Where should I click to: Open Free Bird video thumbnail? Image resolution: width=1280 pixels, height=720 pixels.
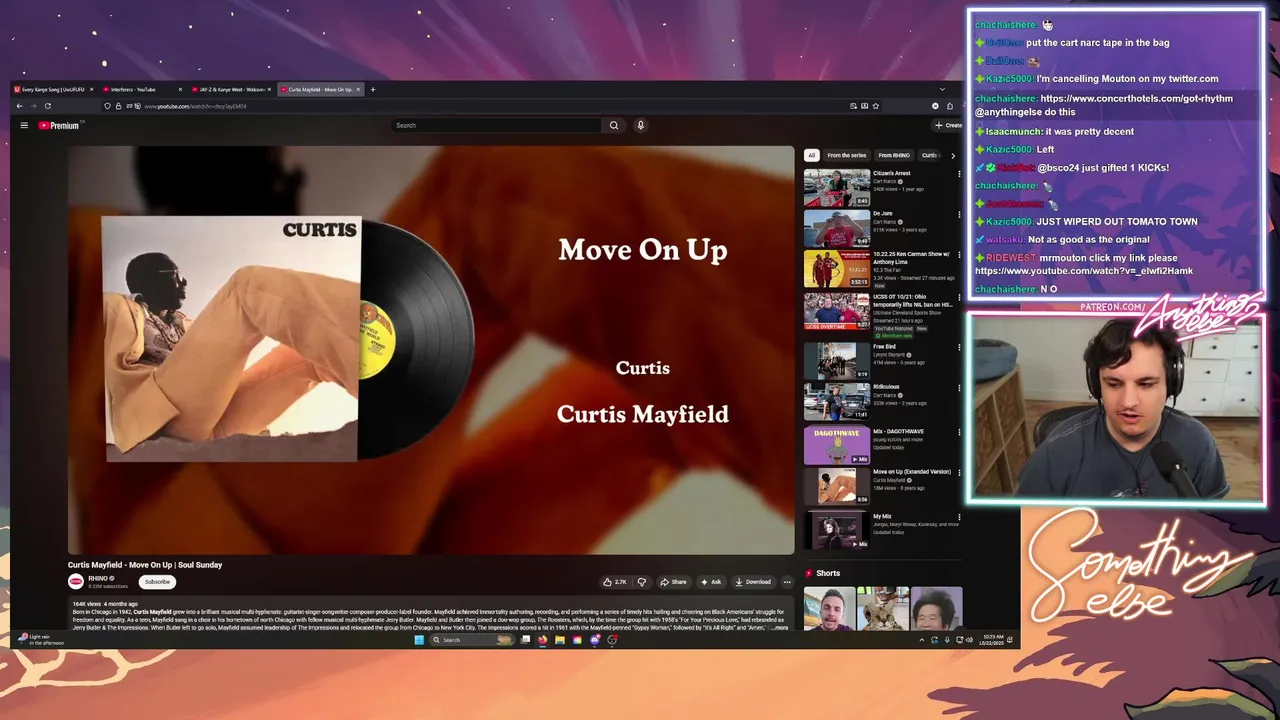[837, 361]
